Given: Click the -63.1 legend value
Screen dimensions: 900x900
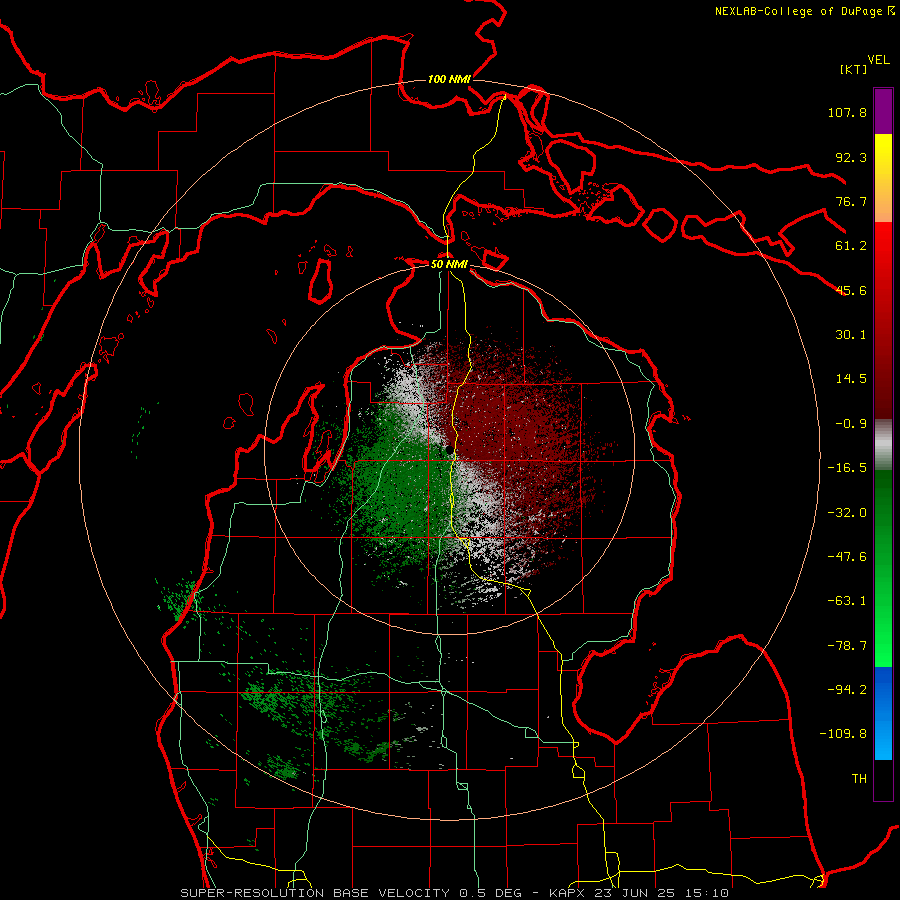Looking at the screenshot, I should 847,601.
